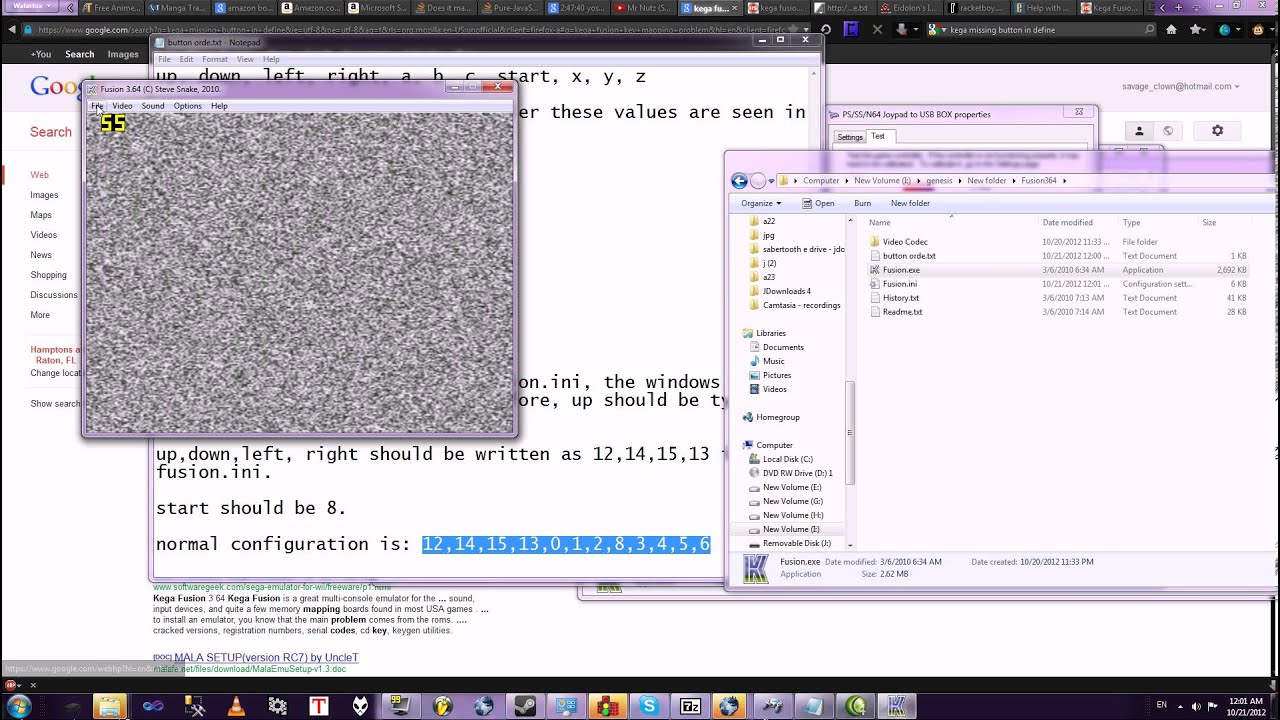Click the Burn button in Explorer
The width and height of the screenshot is (1280, 720).
(862, 203)
